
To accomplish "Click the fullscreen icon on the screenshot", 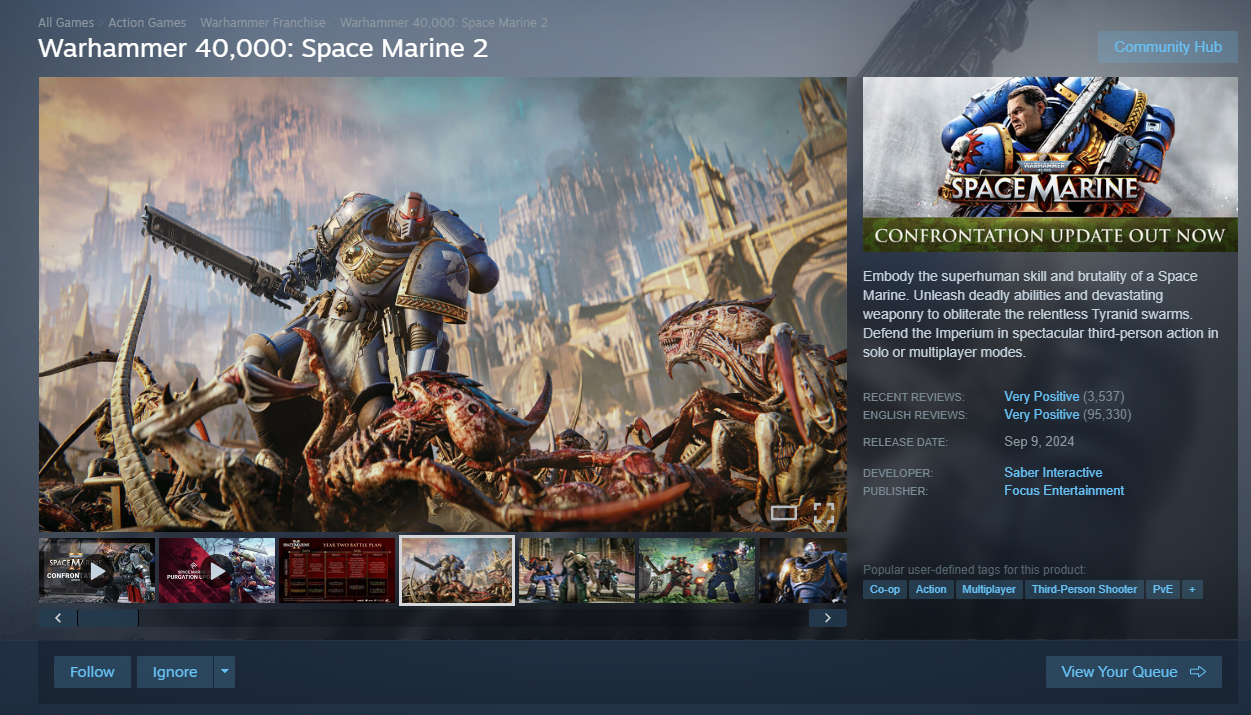I will pyautogui.click(x=823, y=514).
